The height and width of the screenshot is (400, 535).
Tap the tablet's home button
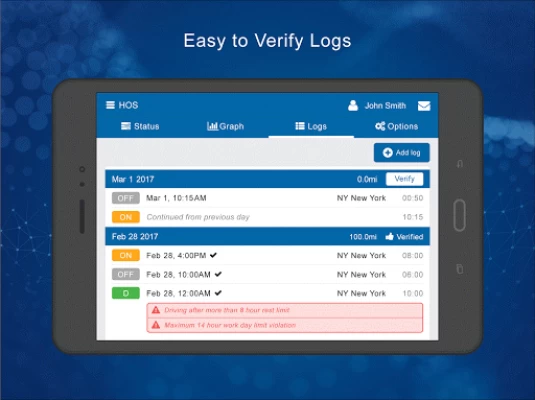(460, 216)
